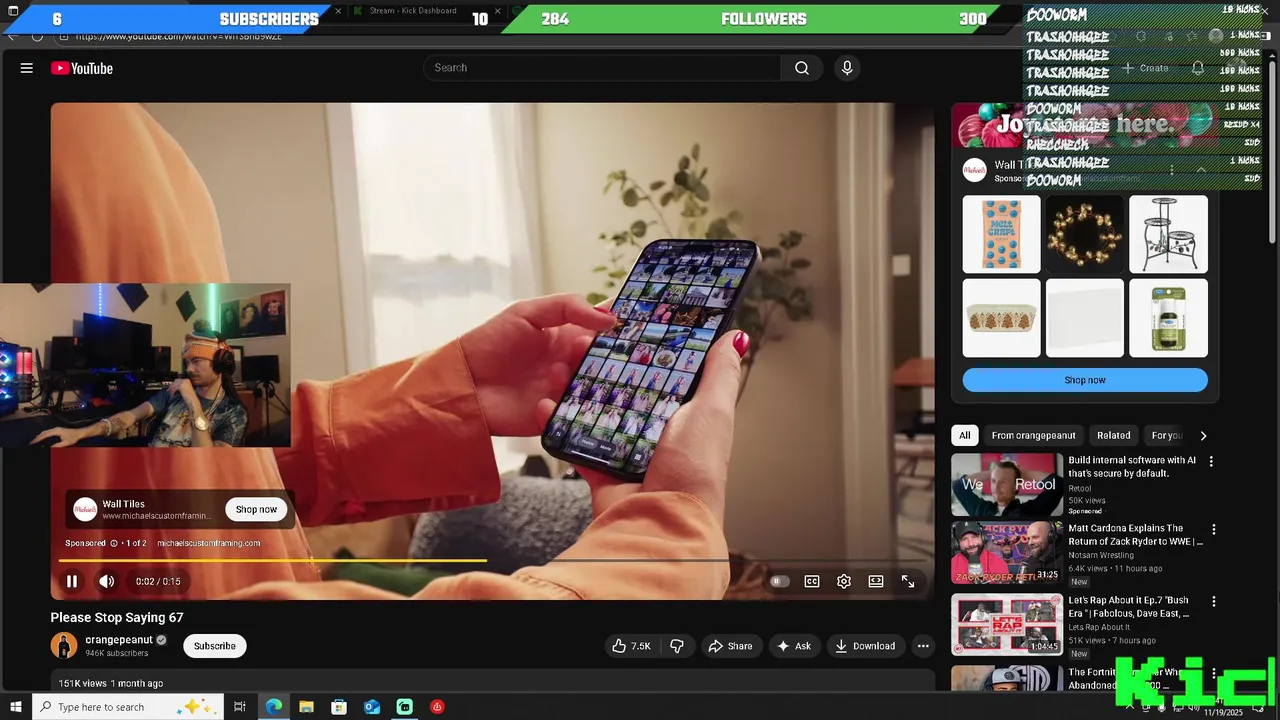This screenshot has width=1280, height=720.
Task: Open the notifications bell
Action: [1198, 68]
